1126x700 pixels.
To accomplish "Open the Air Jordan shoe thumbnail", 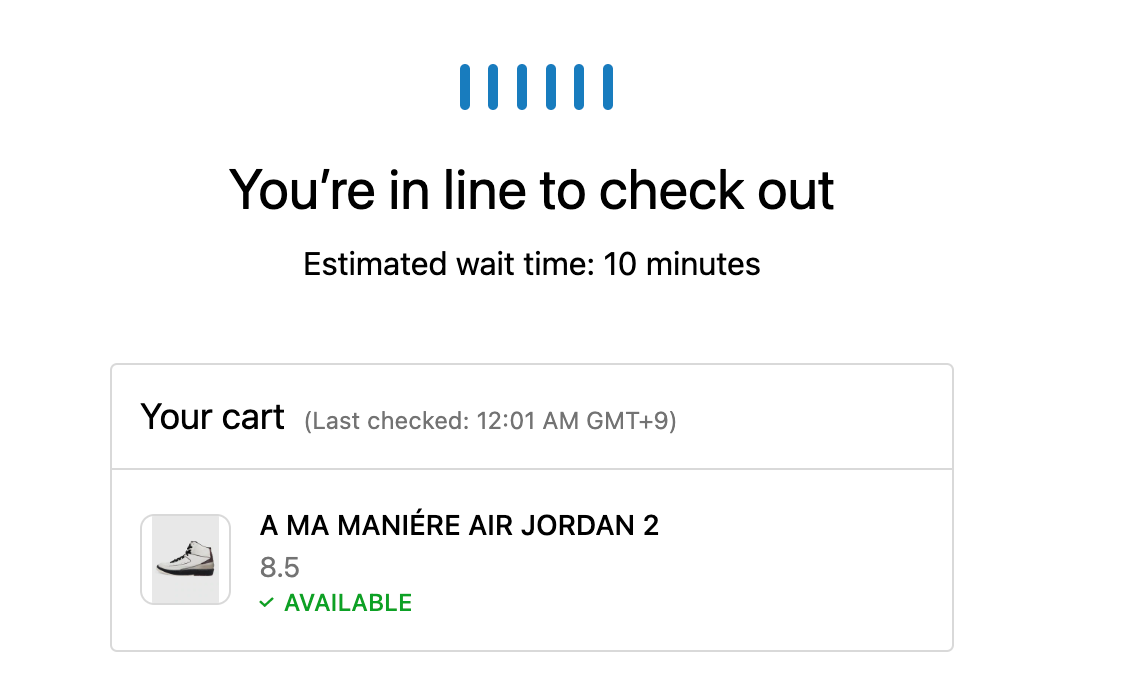I will (x=185, y=559).
